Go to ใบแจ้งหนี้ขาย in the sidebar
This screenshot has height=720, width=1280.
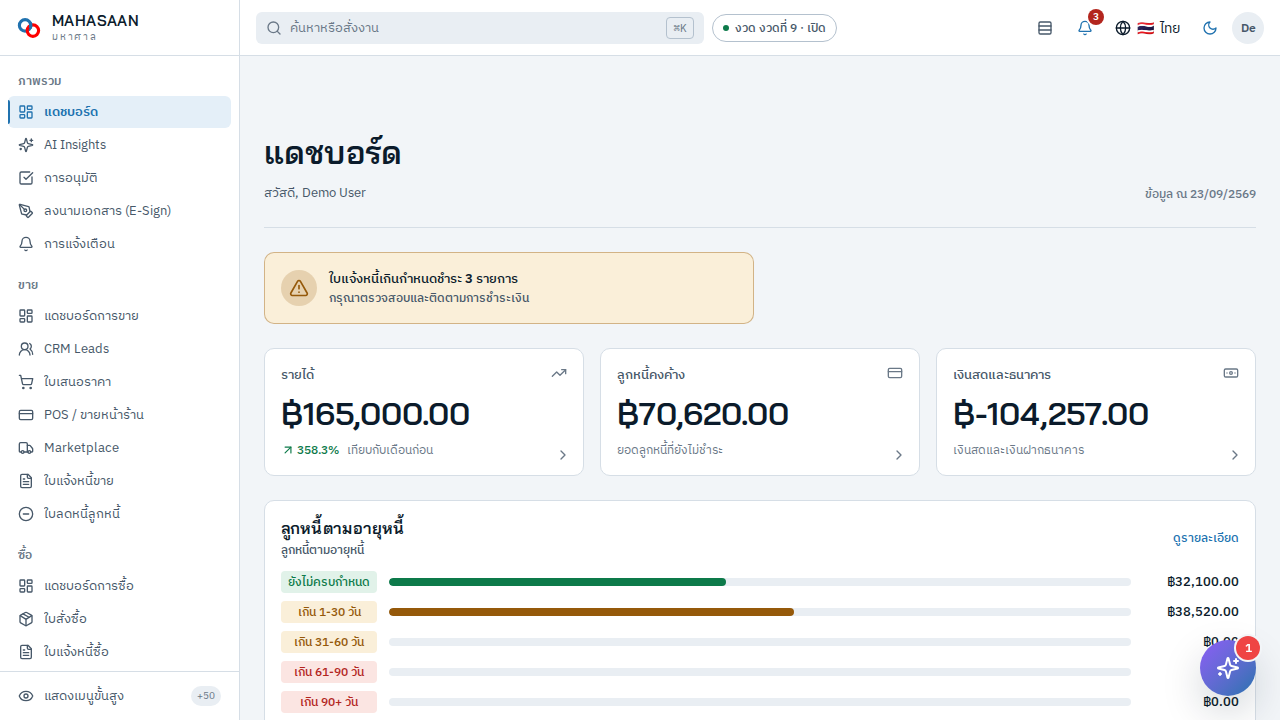119,481
